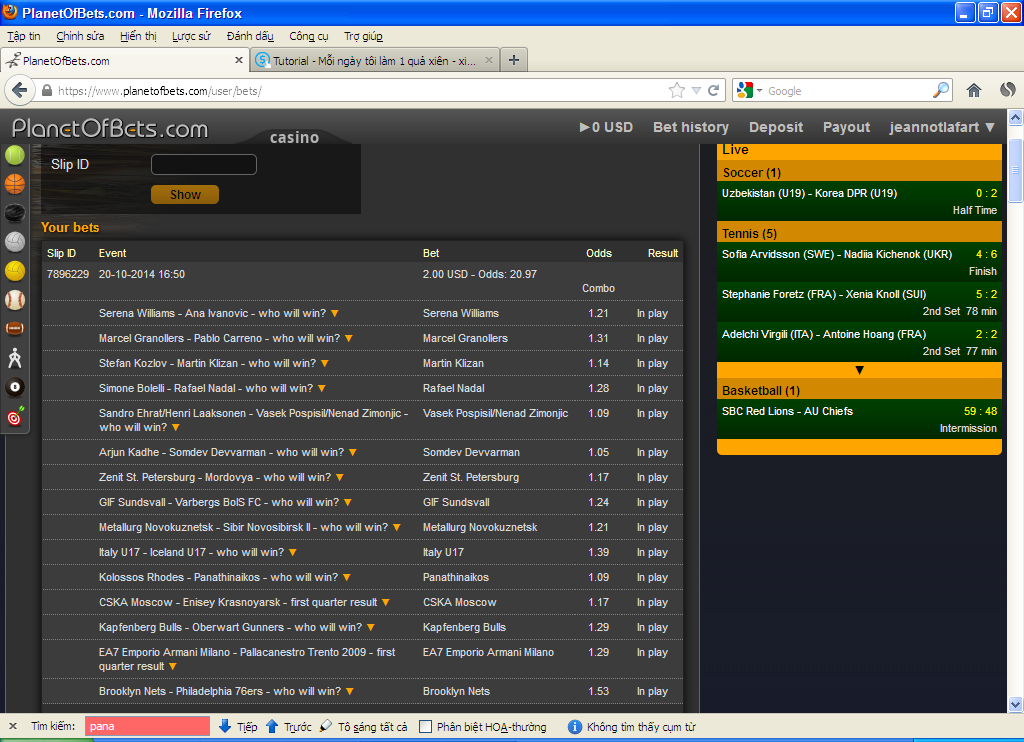Image resolution: width=1024 pixels, height=742 pixels.
Task: Open search engine selector dropdown
Action: click(760, 91)
